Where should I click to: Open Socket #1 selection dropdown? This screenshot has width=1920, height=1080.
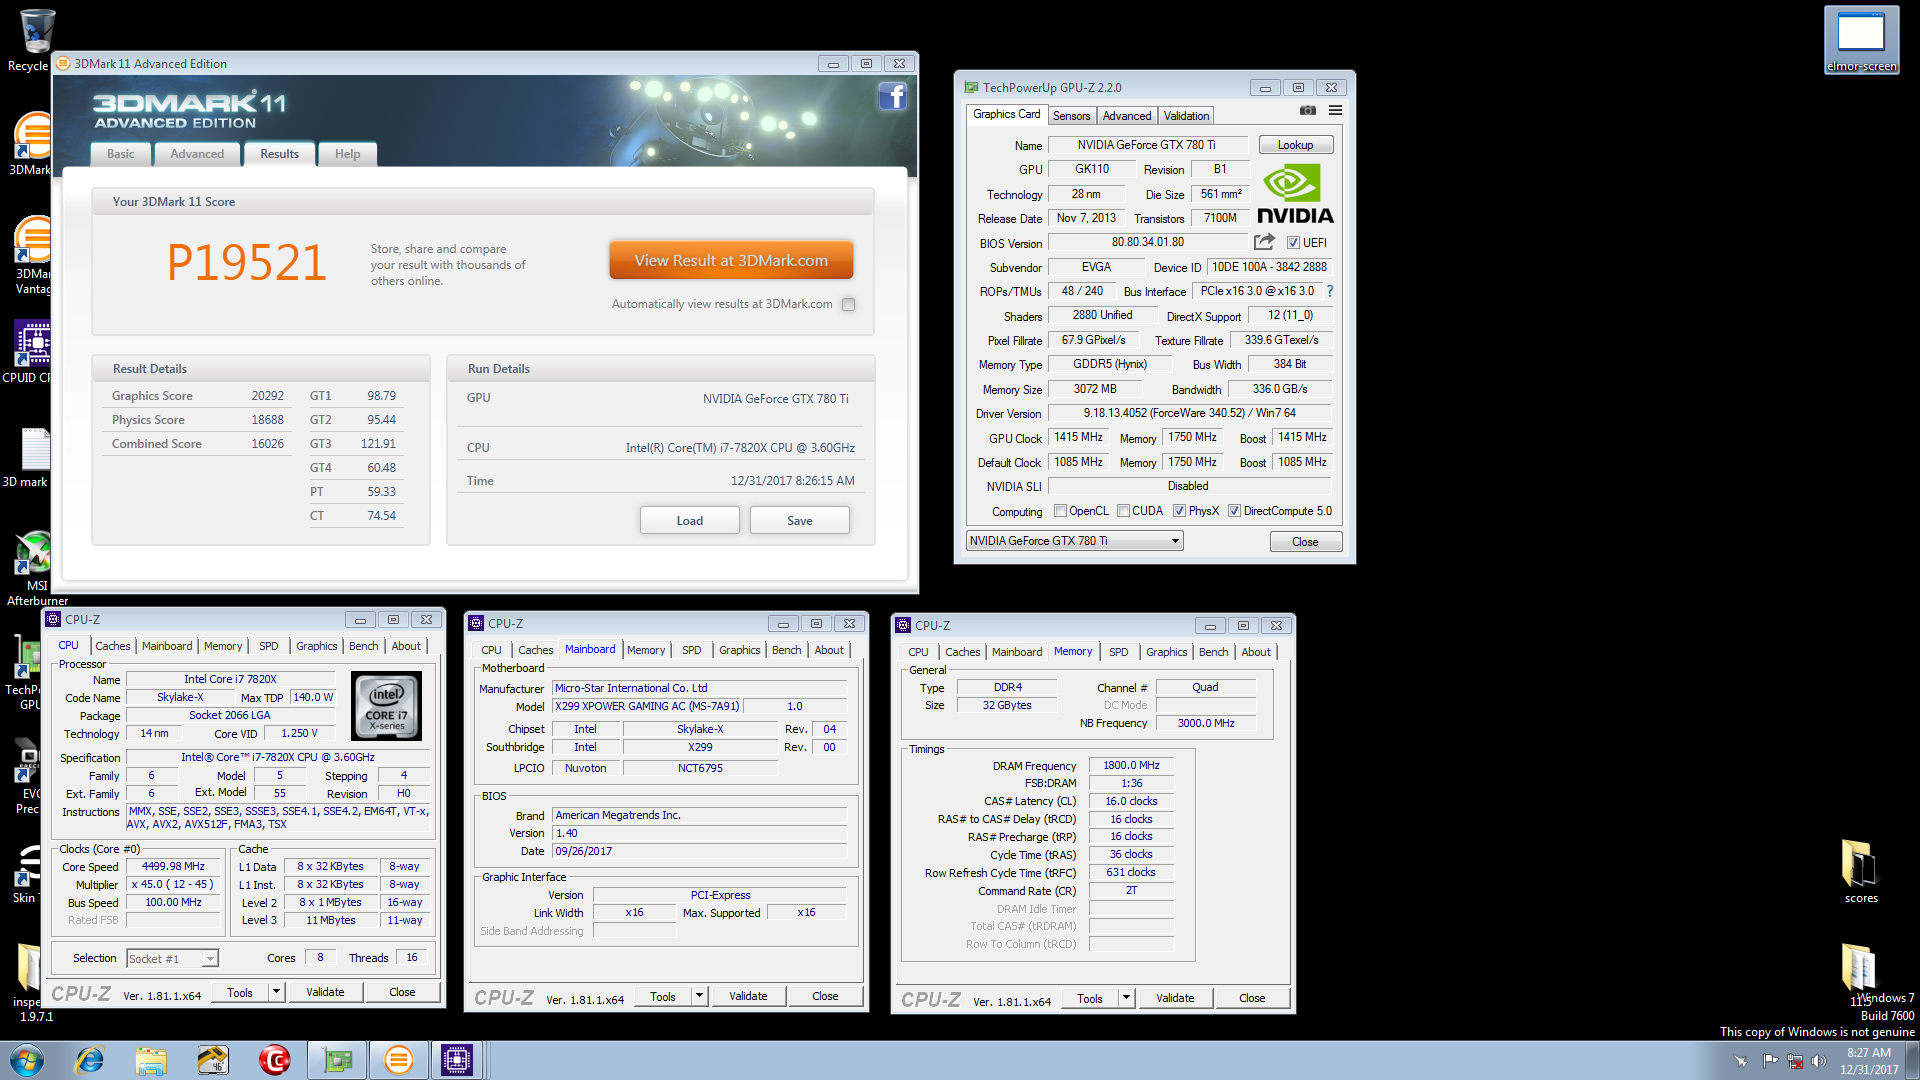[x=172, y=958]
